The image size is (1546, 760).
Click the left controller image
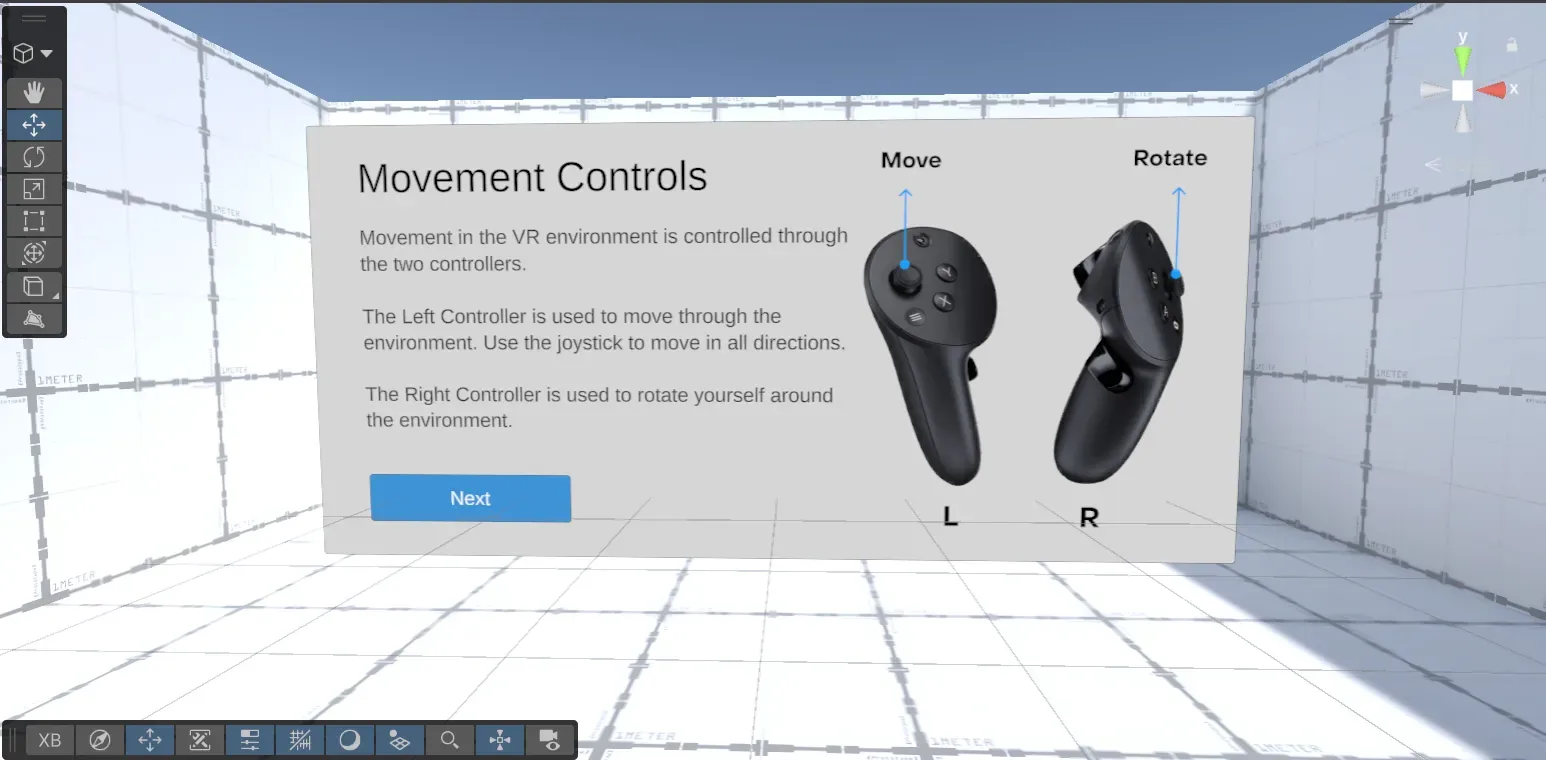(x=931, y=355)
